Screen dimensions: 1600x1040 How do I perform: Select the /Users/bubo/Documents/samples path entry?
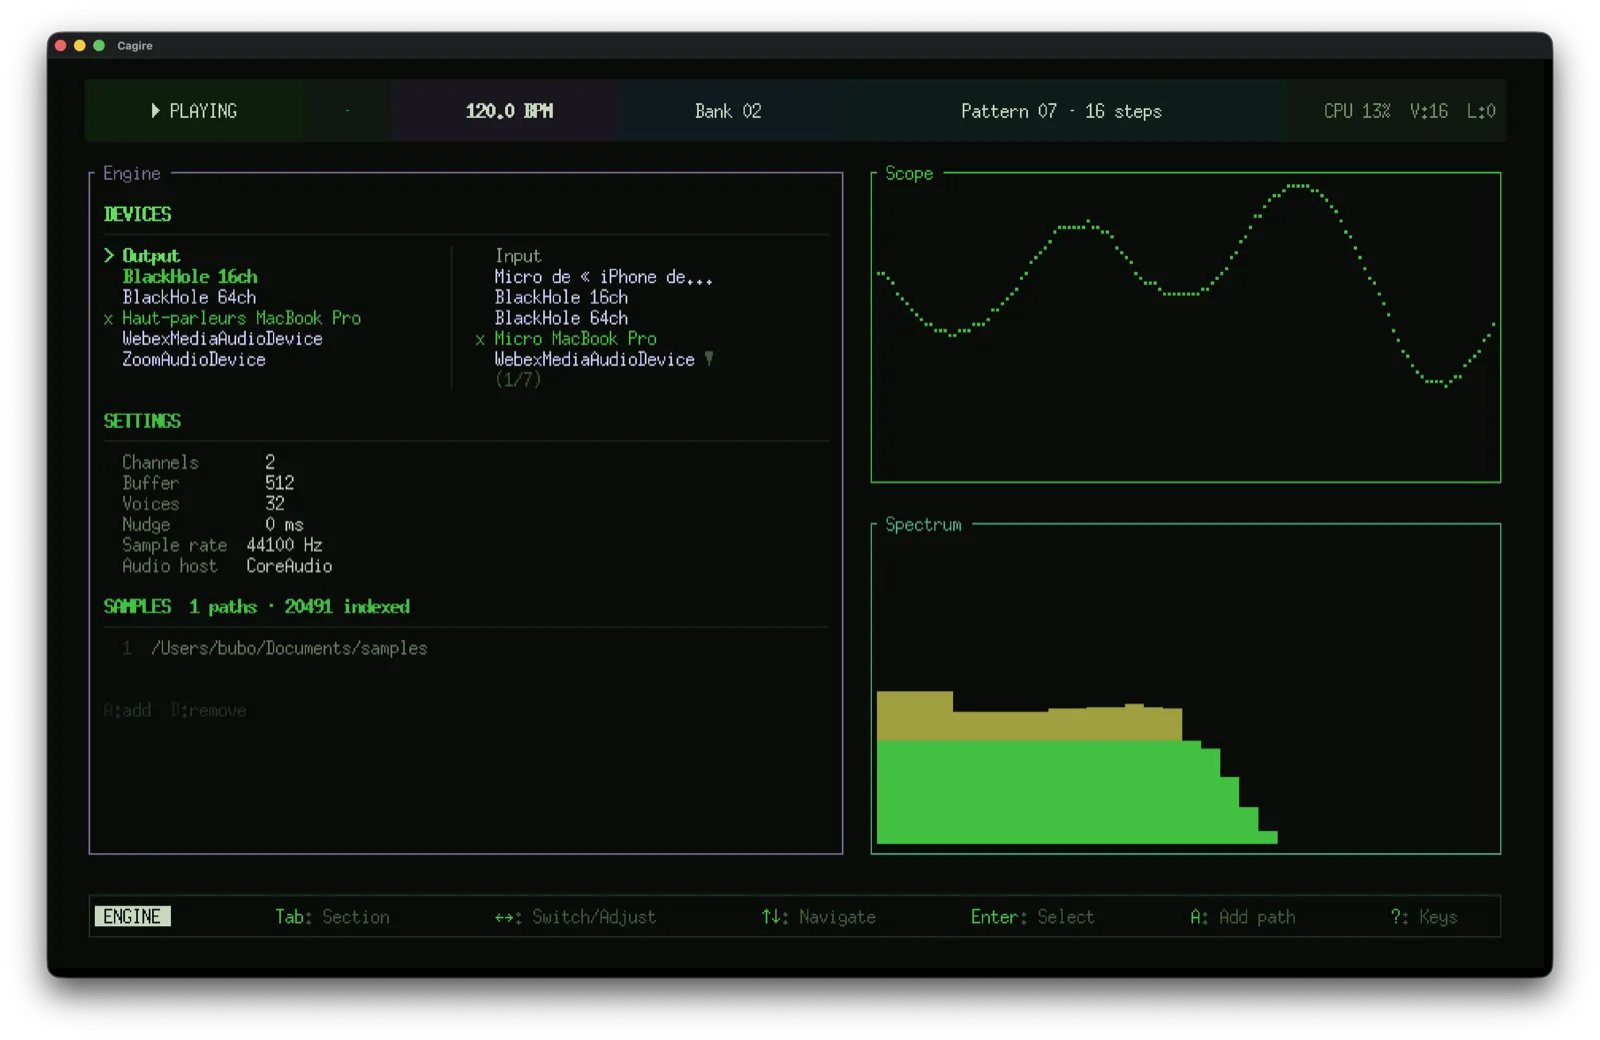coord(289,649)
